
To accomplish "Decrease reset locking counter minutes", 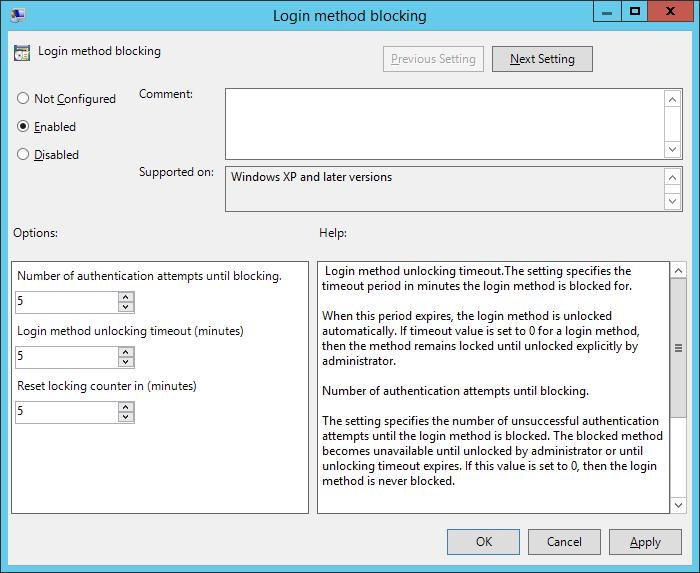I will point(125,417).
